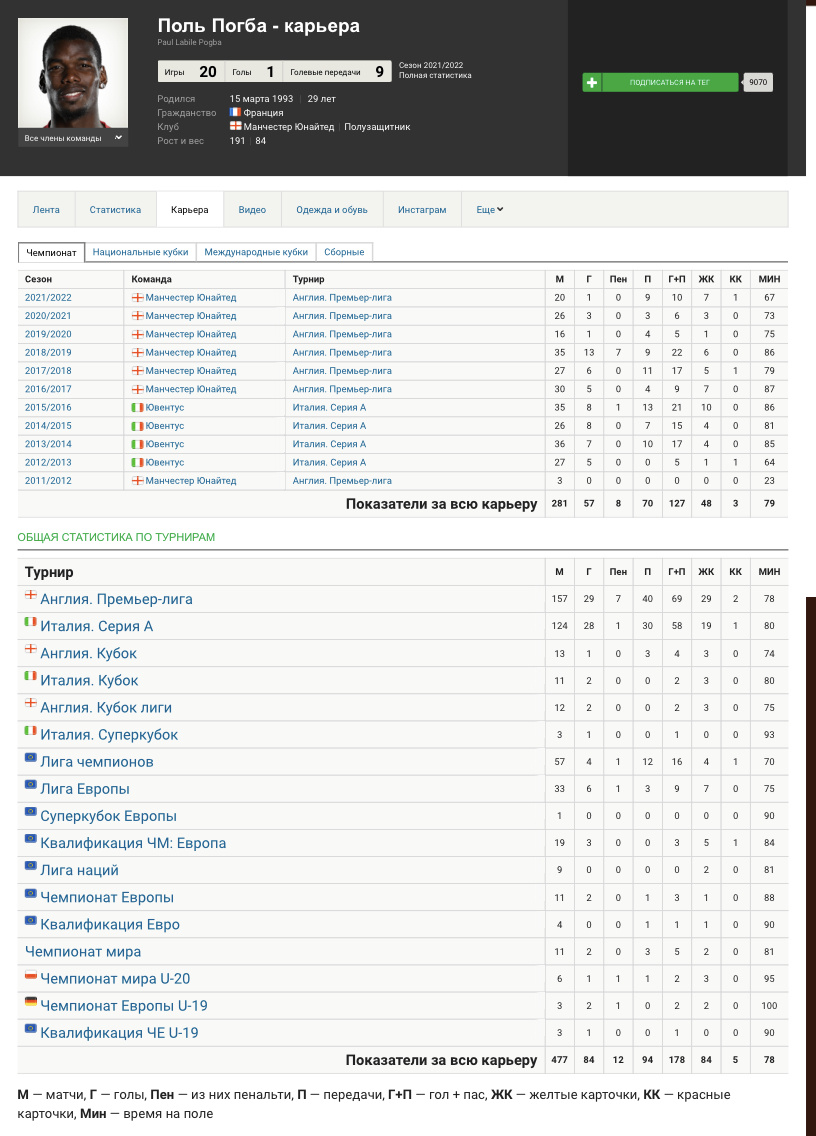Switch to Национальные кубки sub-tab
Image resolution: width=816 pixels, height=1136 pixels.
coord(141,252)
